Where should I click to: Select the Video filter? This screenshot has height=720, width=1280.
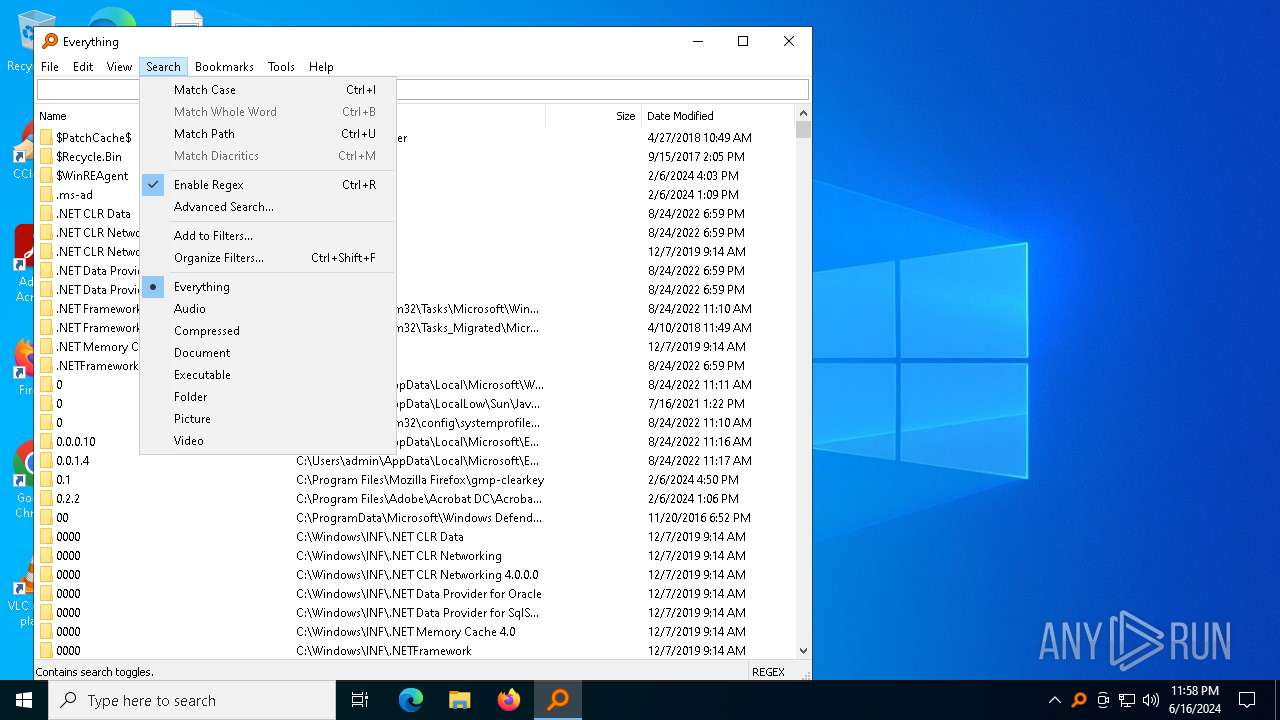(268, 440)
